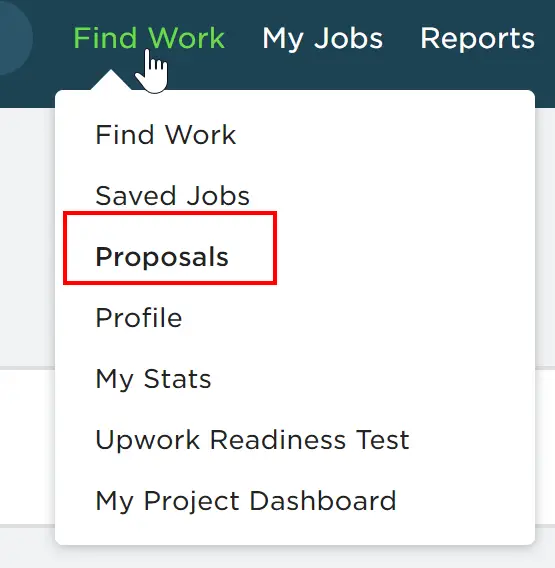This screenshot has width=555, height=568.
Task: Choose My Project Dashboard menu item
Action: tap(246, 502)
